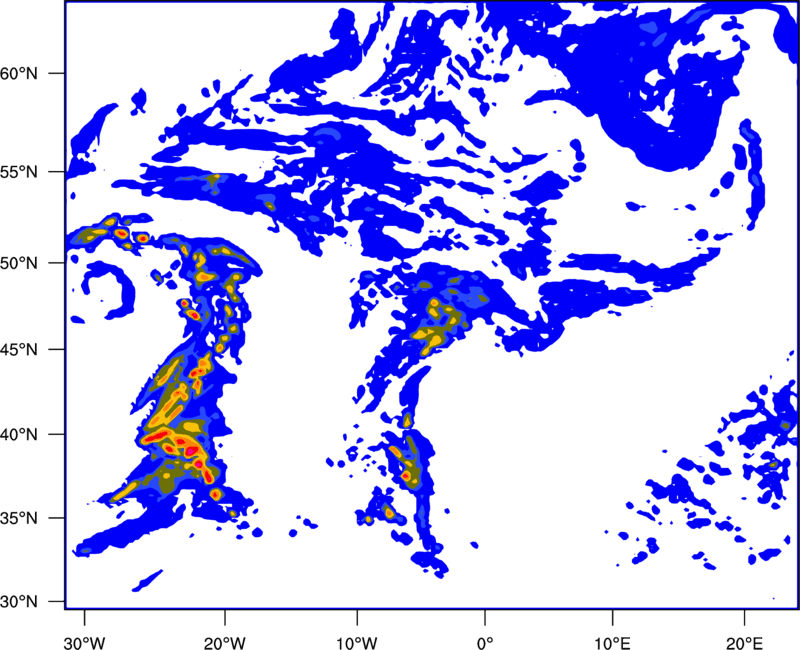This screenshot has height=650, width=800.
Task: Click the 0° longitude label
Action: [485, 641]
